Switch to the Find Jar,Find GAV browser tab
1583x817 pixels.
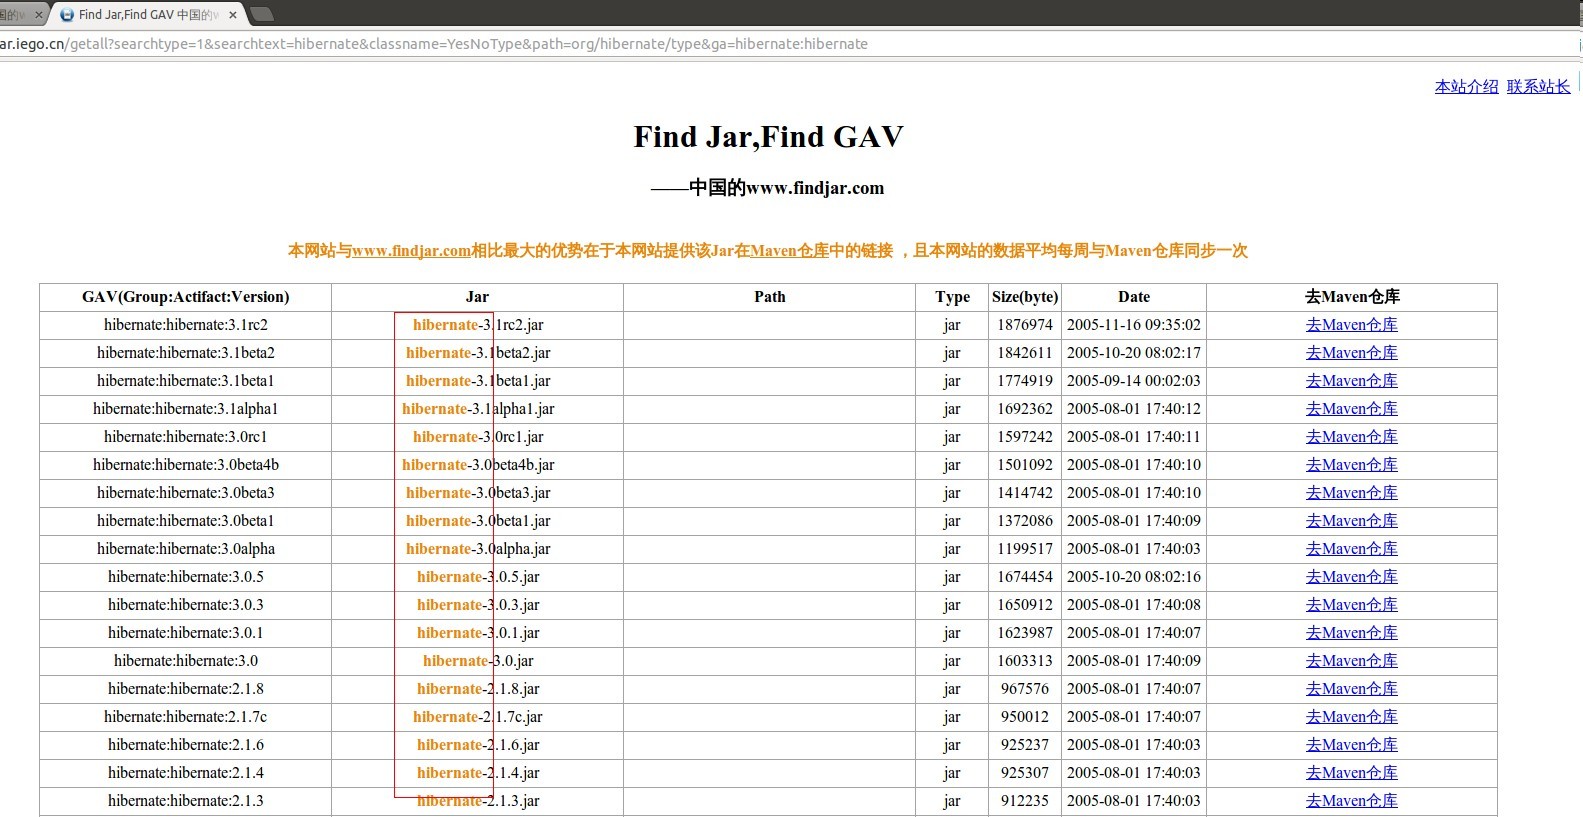(x=147, y=14)
